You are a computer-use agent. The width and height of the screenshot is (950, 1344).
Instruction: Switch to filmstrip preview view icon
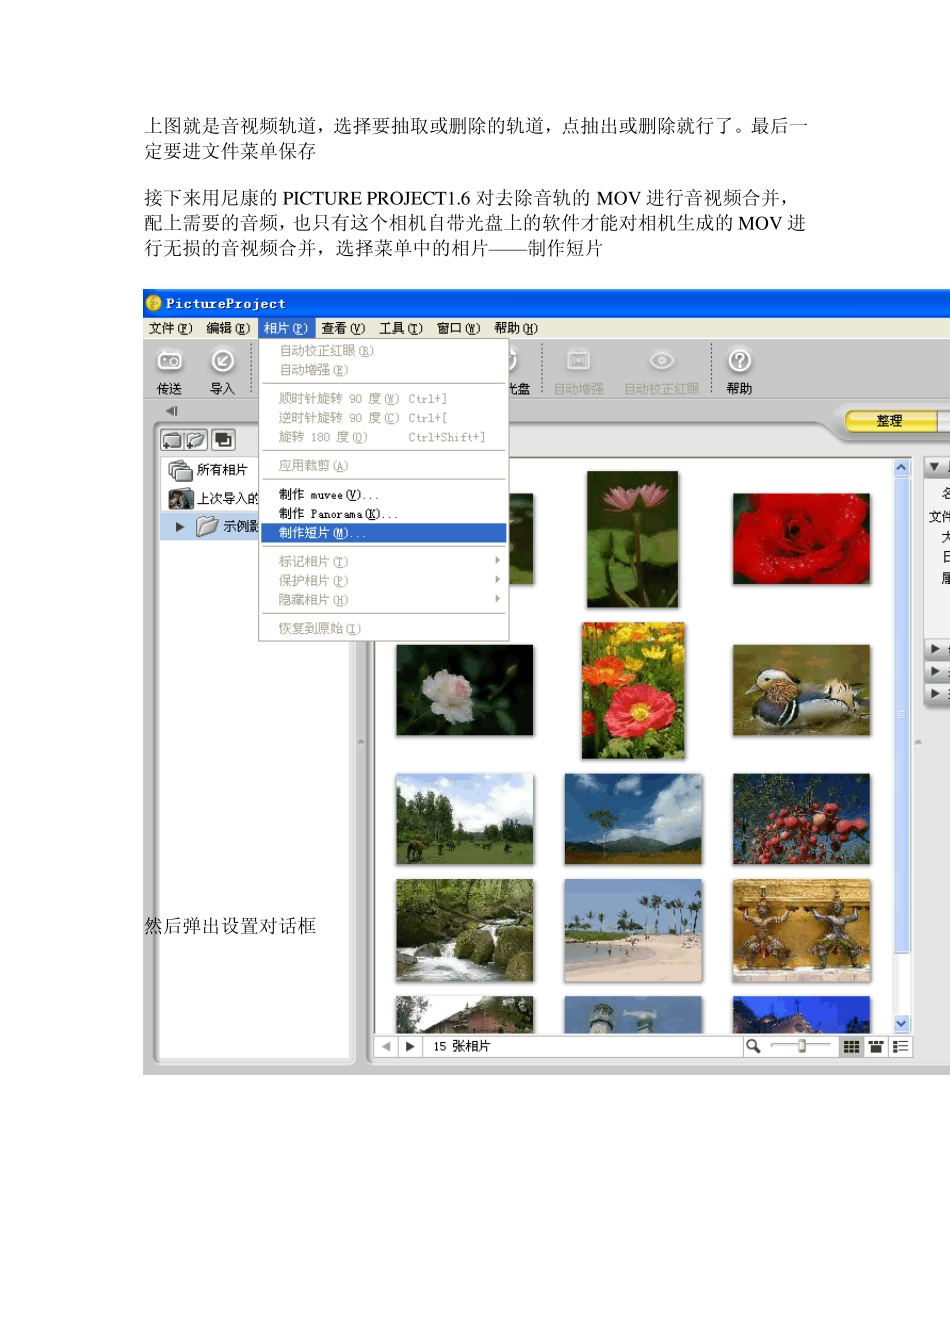coord(876,1046)
